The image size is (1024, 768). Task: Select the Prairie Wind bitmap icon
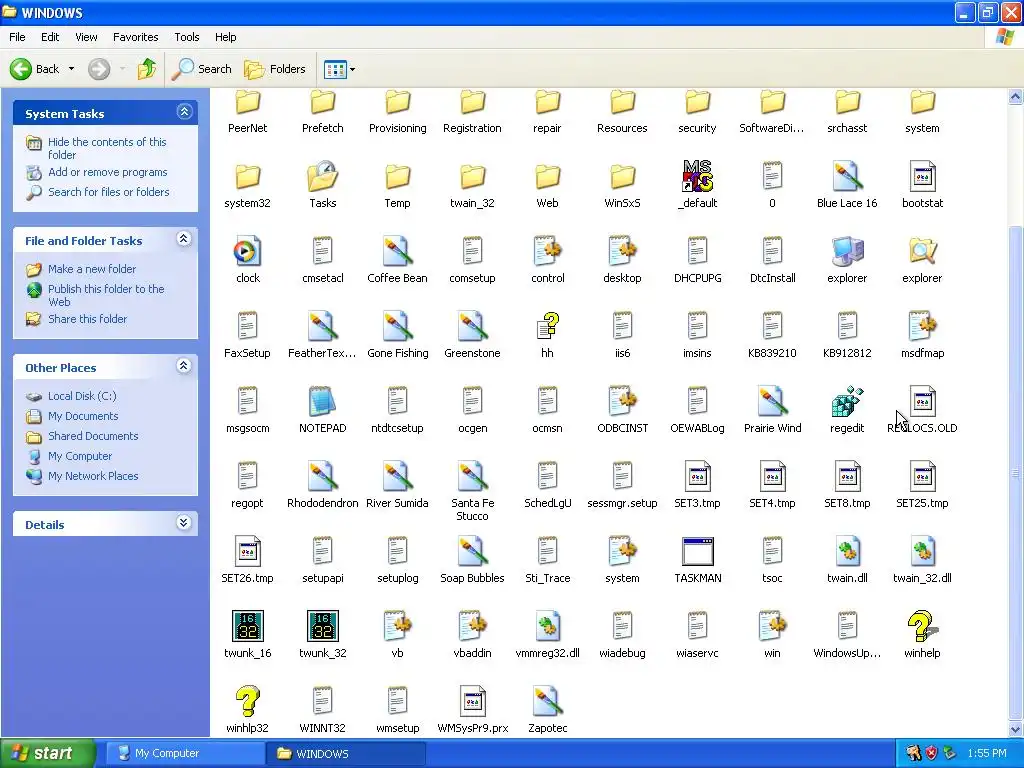[772, 401]
